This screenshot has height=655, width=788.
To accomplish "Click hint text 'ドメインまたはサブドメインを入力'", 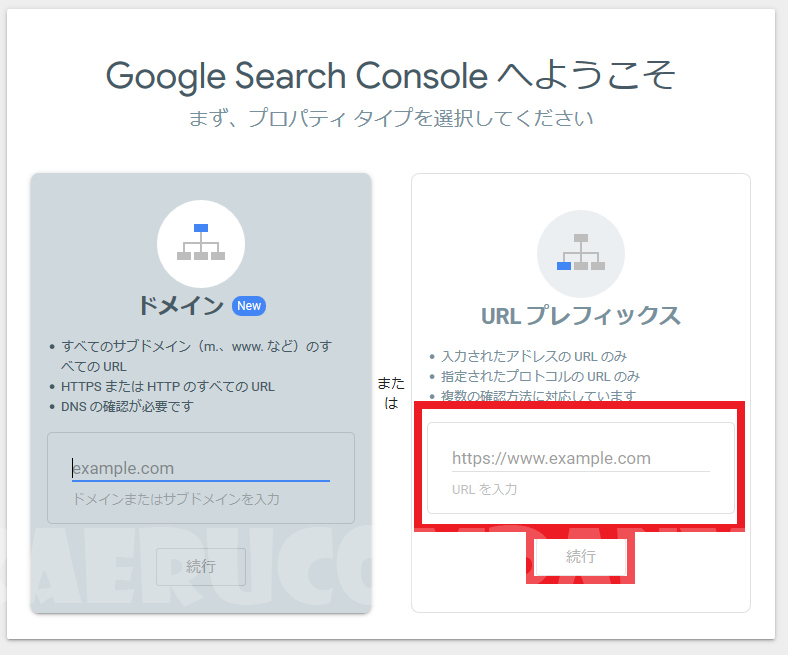I will 176,499.
